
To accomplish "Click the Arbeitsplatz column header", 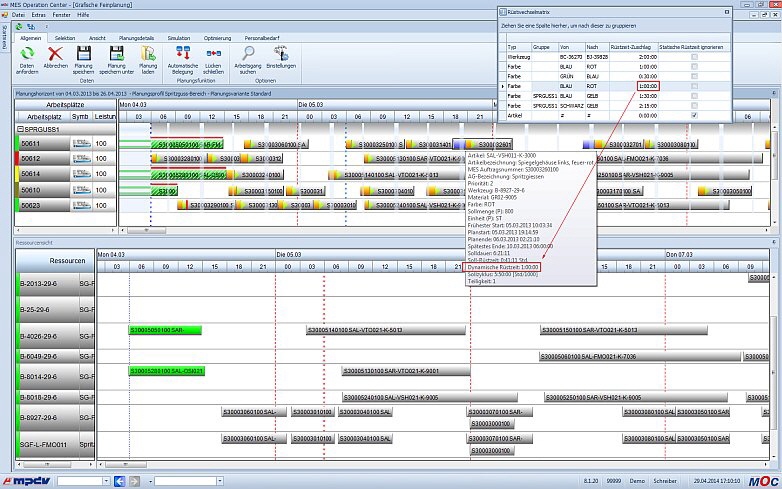I will point(44,117).
